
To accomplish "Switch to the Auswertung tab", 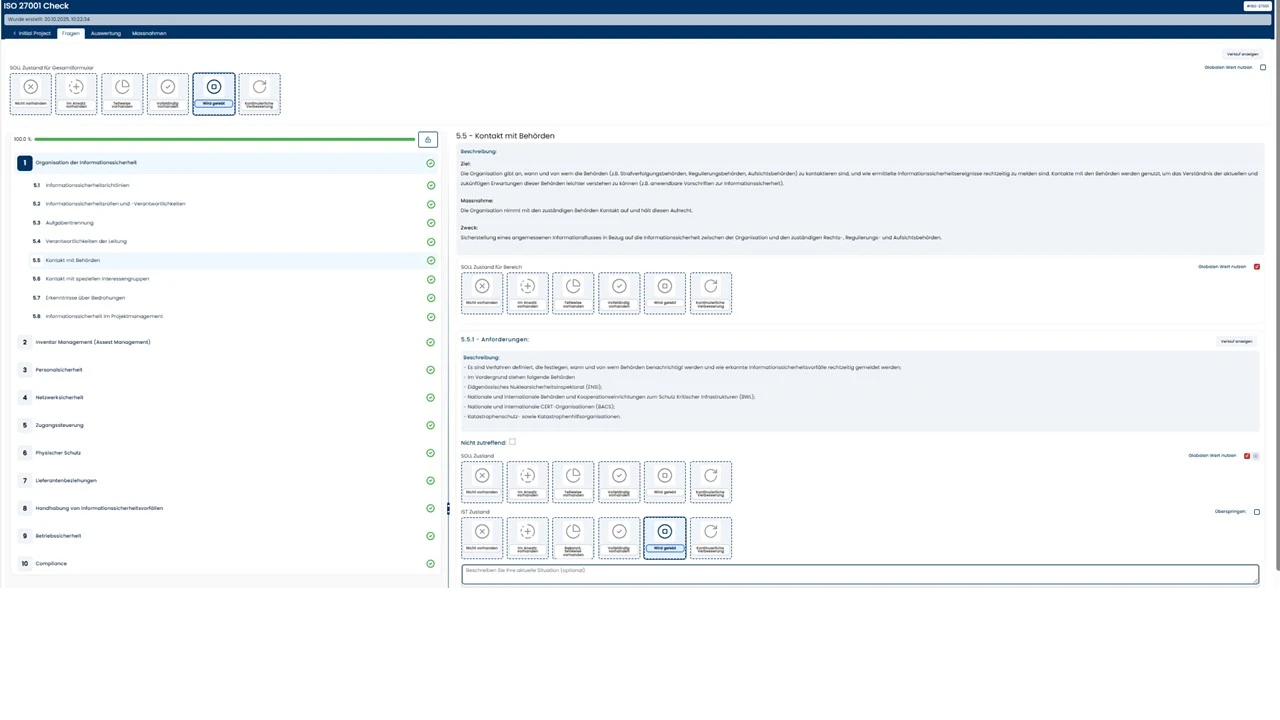I will (x=105, y=33).
